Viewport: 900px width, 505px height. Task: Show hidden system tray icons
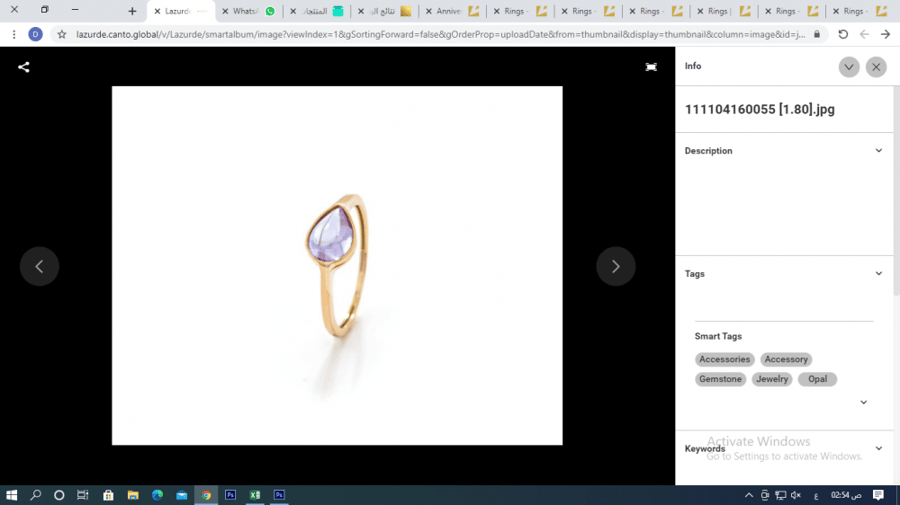pos(748,495)
